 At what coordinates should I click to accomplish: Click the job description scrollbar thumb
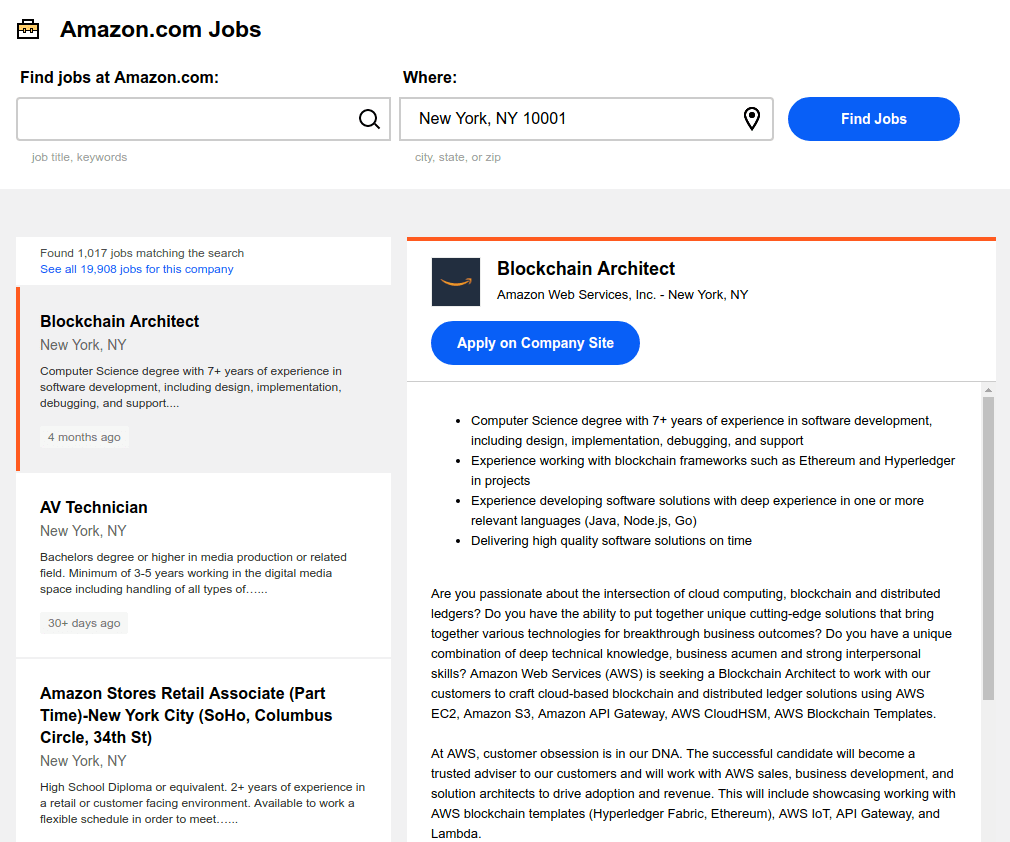click(988, 548)
